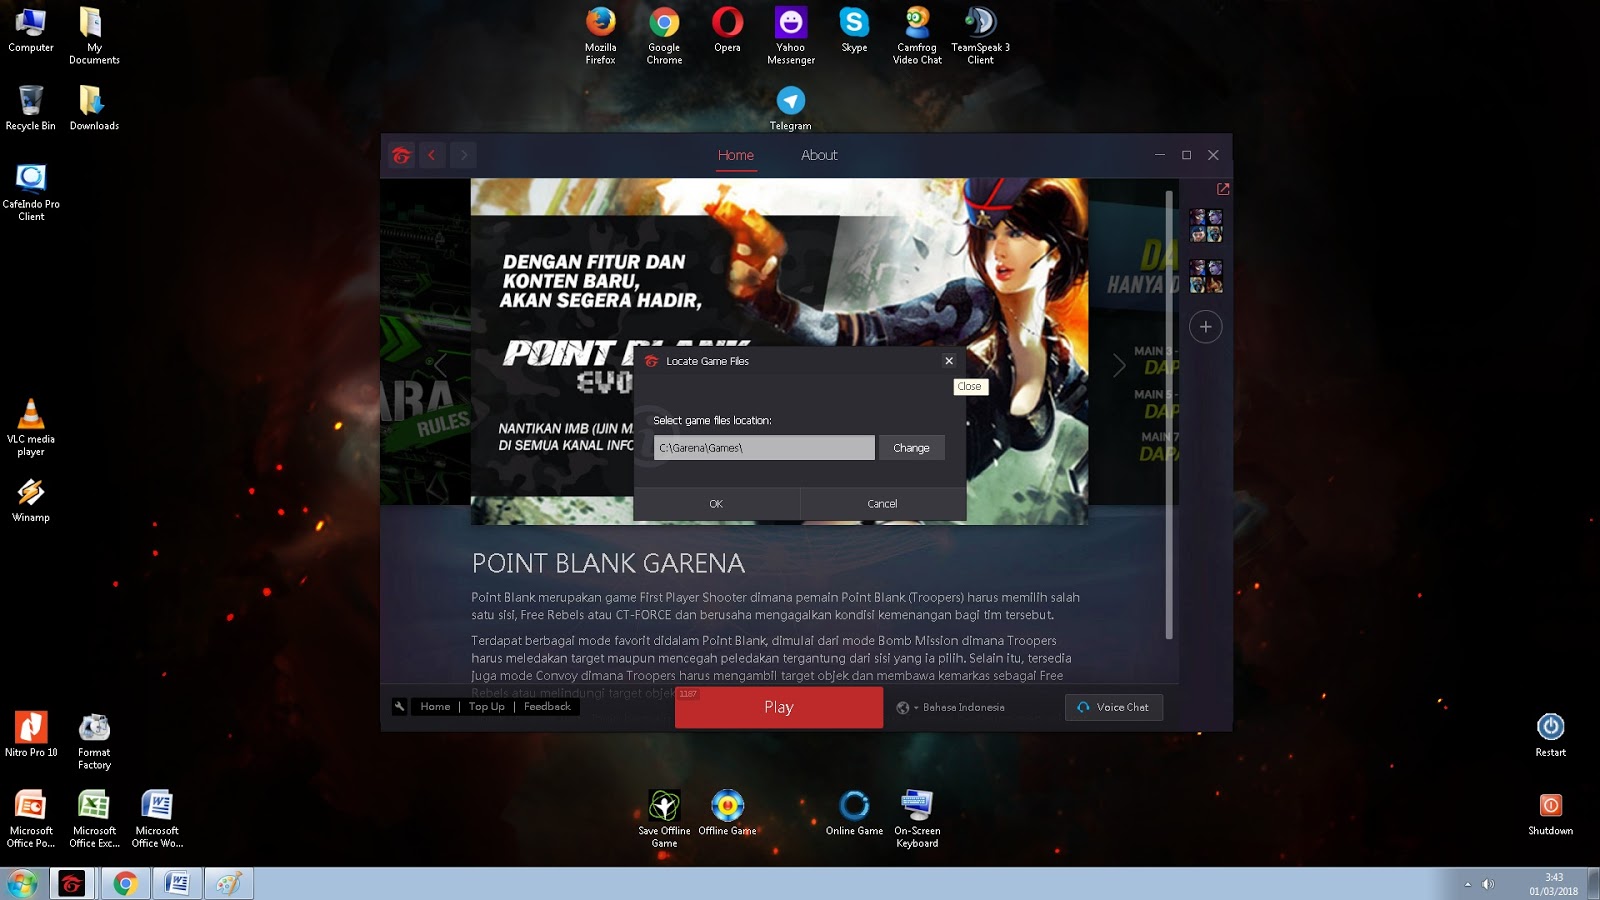Screen dimensions: 1600x900
Task: Click the Garena page vertical scrollbar
Action: [1168, 413]
